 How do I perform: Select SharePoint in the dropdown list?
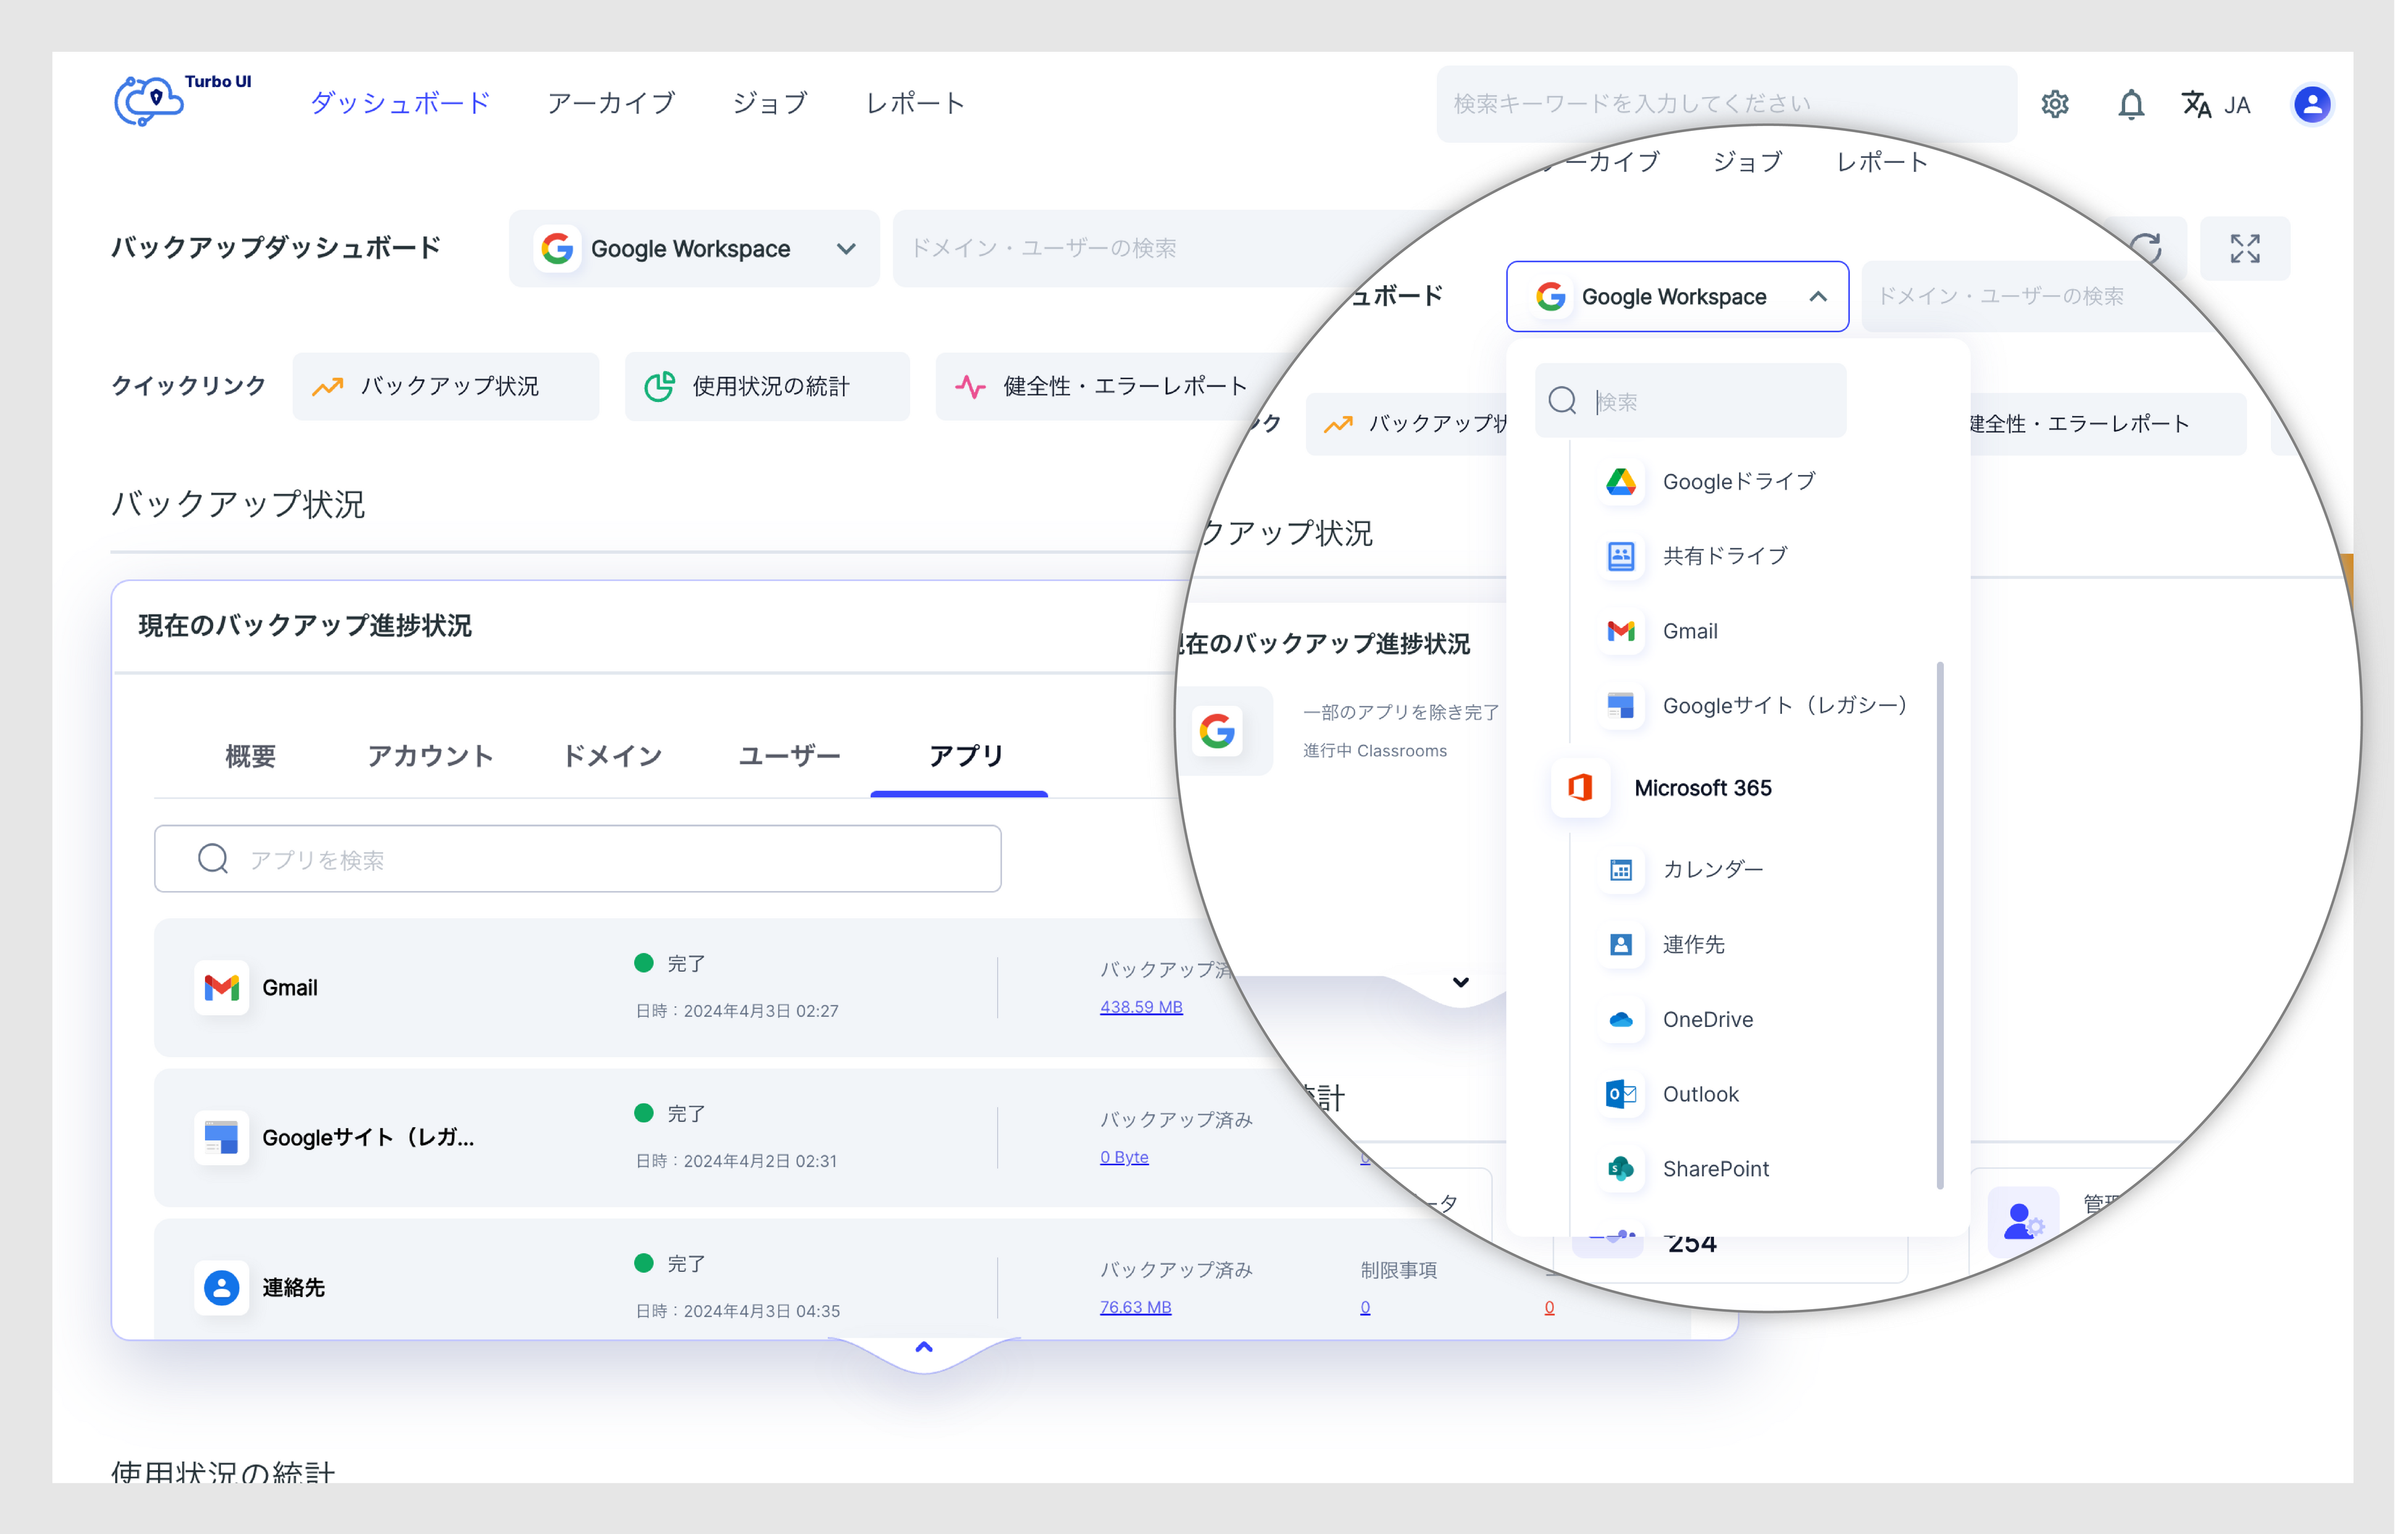point(1715,1169)
